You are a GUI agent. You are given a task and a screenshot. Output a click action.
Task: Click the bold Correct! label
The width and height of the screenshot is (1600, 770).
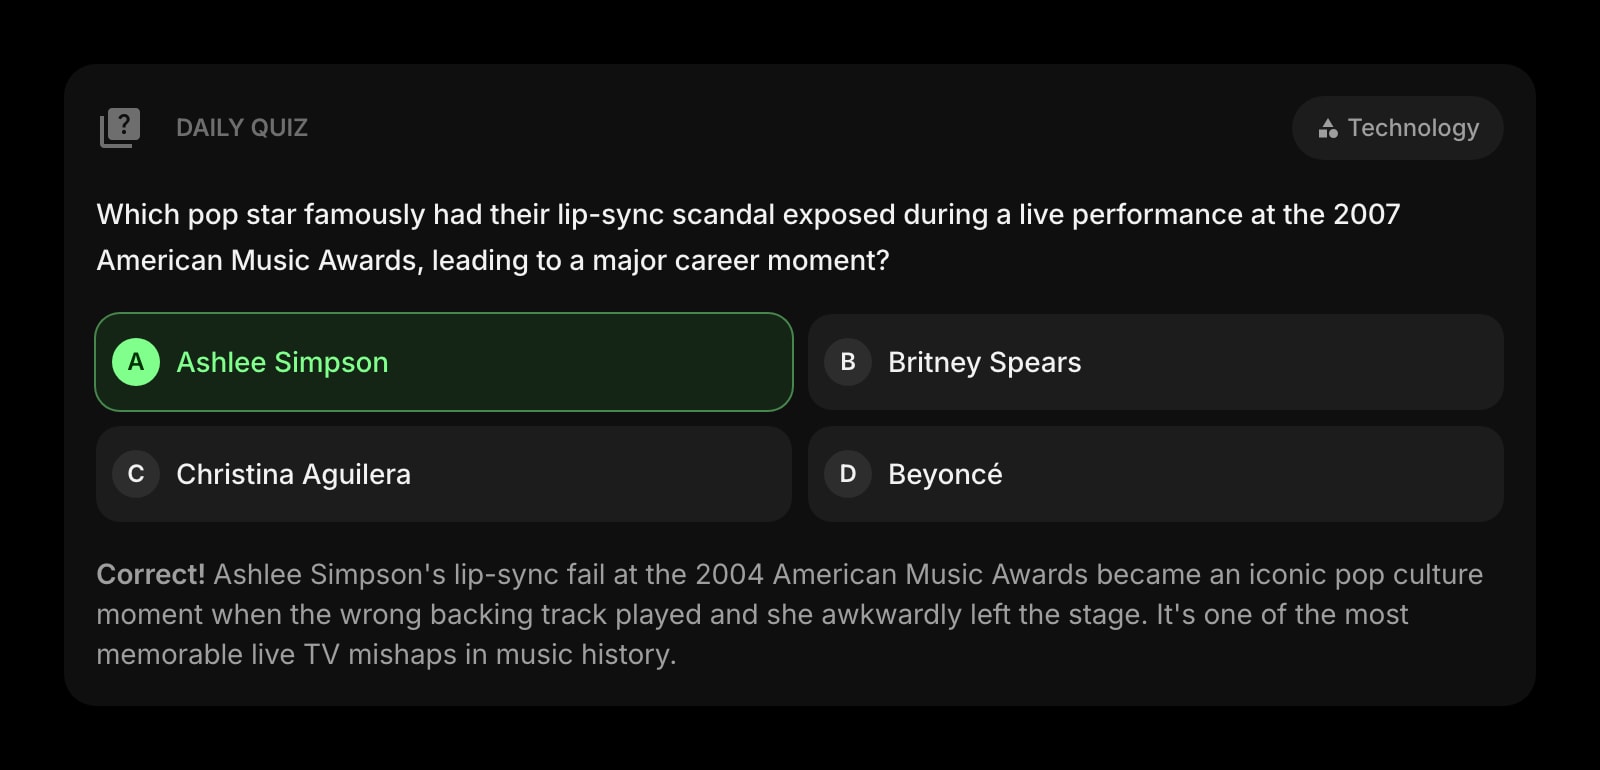click(x=151, y=574)
